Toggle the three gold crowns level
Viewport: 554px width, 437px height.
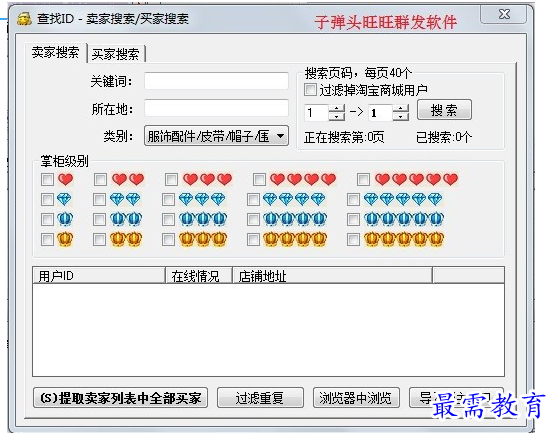[x=168, y=240]
